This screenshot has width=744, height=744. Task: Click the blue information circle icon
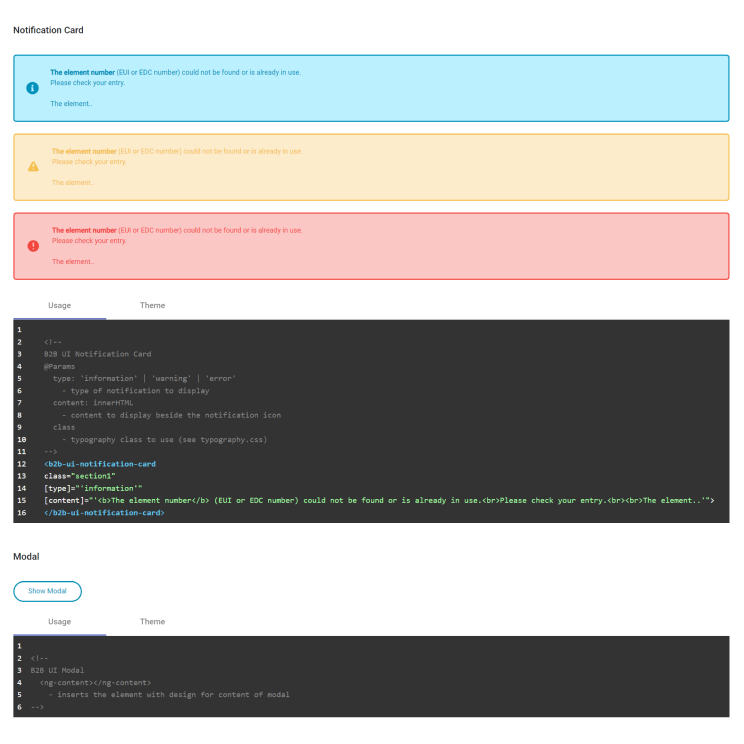point(32,88)
